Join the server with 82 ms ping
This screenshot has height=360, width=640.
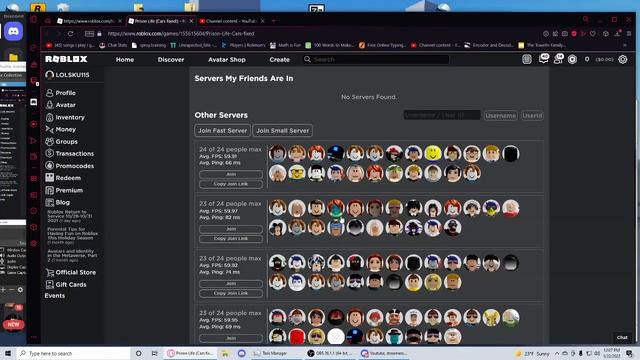tap(231, 229)
